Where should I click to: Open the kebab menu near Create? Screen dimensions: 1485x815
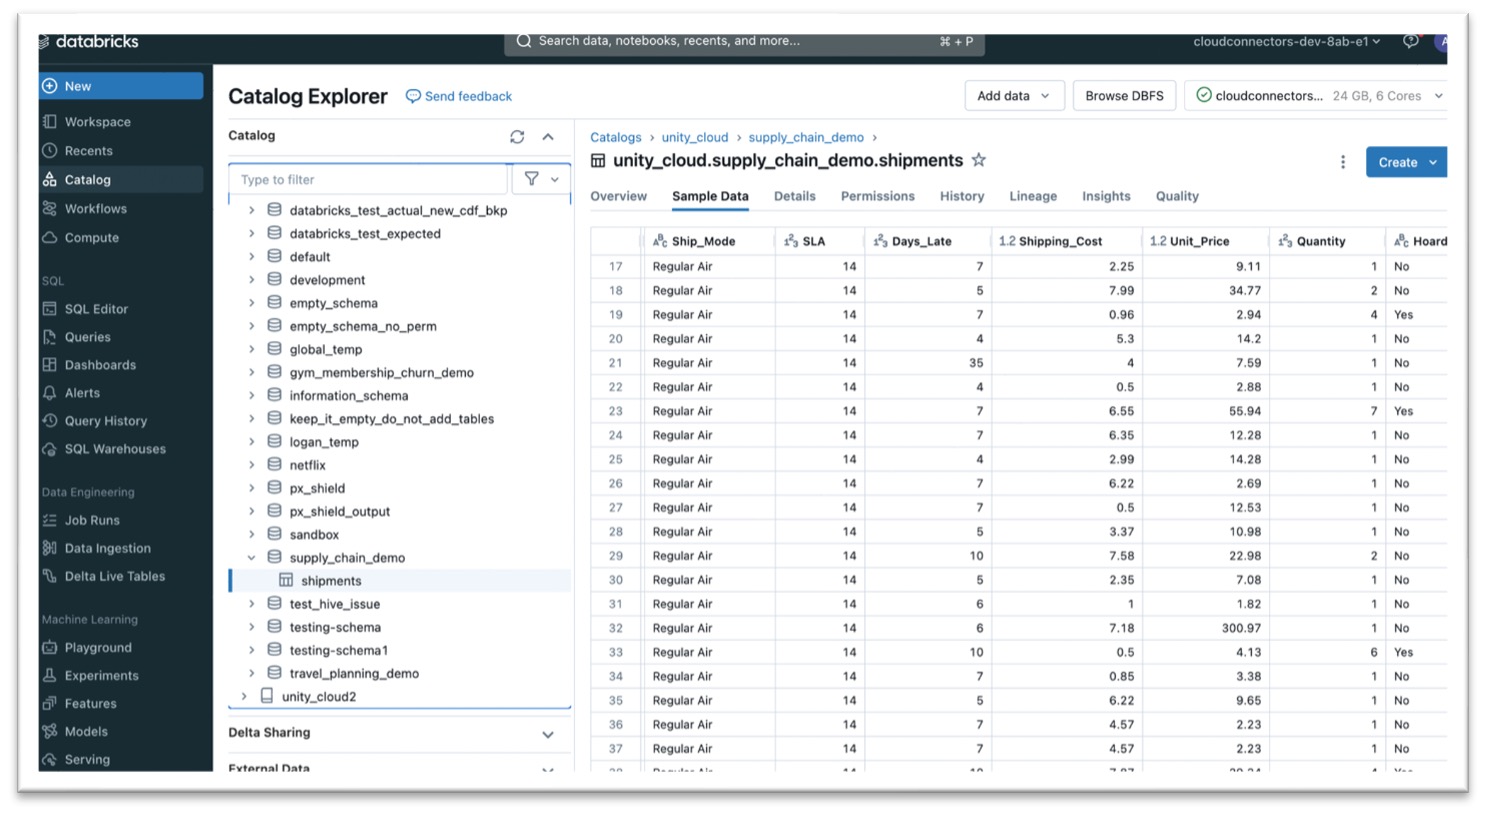tap(1343, 162)
